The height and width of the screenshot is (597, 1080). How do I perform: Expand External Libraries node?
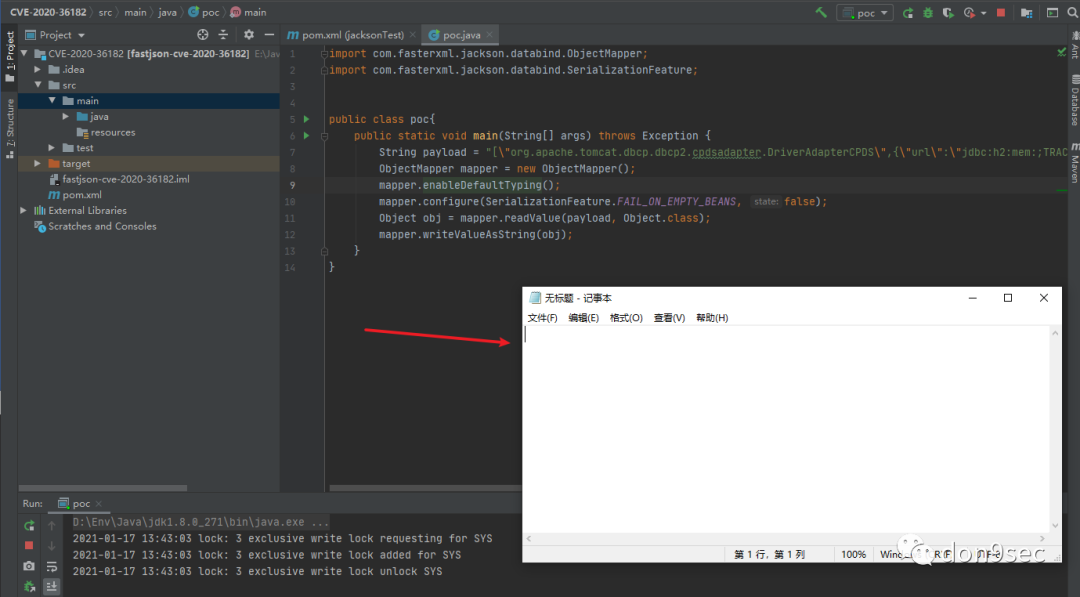coord(23,210)
